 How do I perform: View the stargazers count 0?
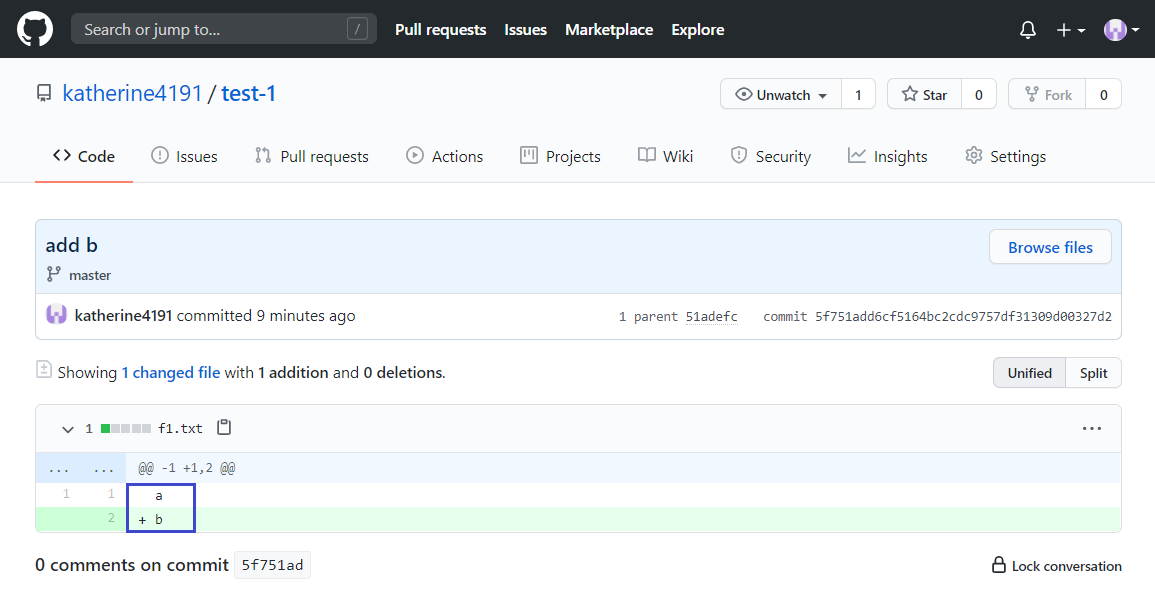[979, 94]
